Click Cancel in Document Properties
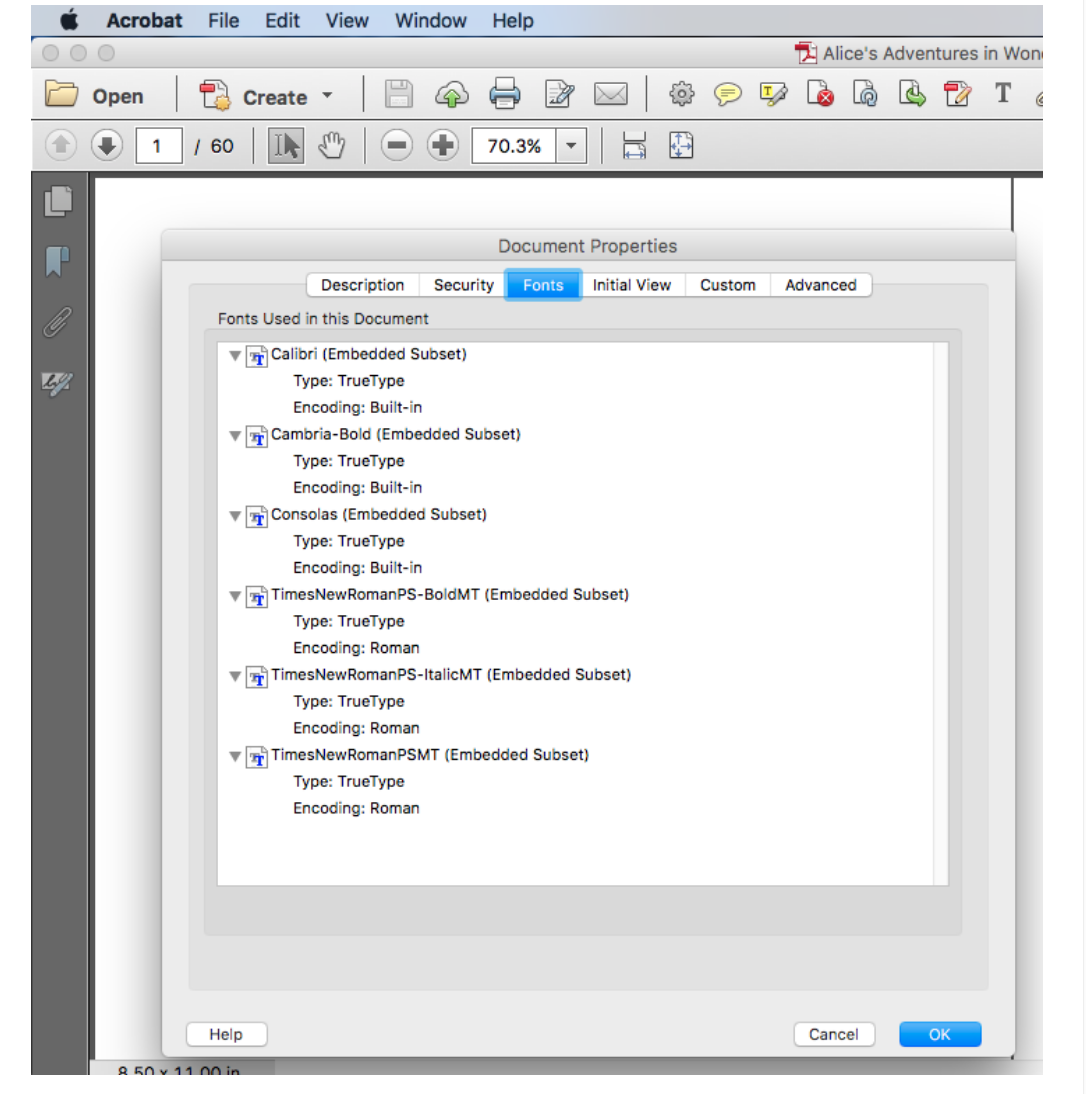Screen dimensions: 1086x1094 tap(834, 1034)
